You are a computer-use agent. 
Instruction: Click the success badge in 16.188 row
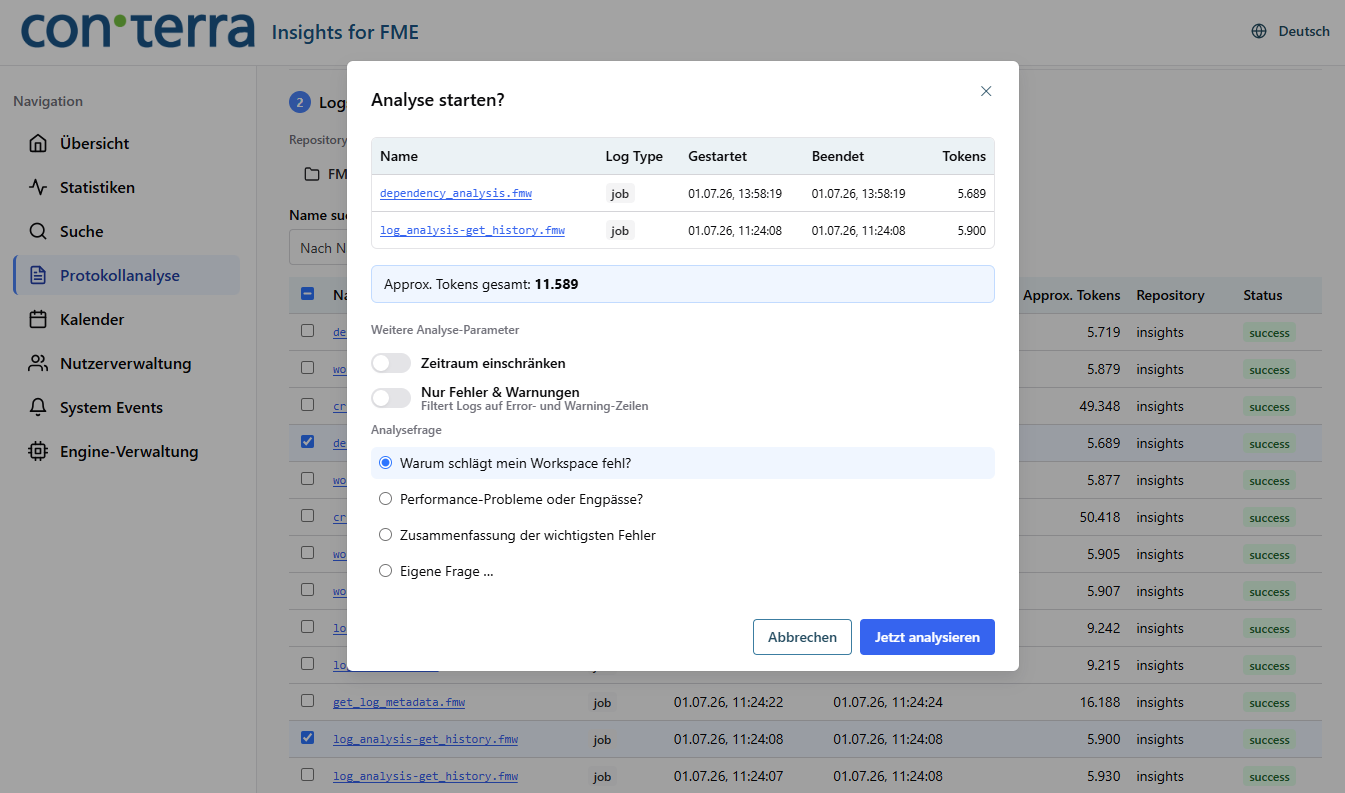pyautogui.click(x=1269, y=703)
